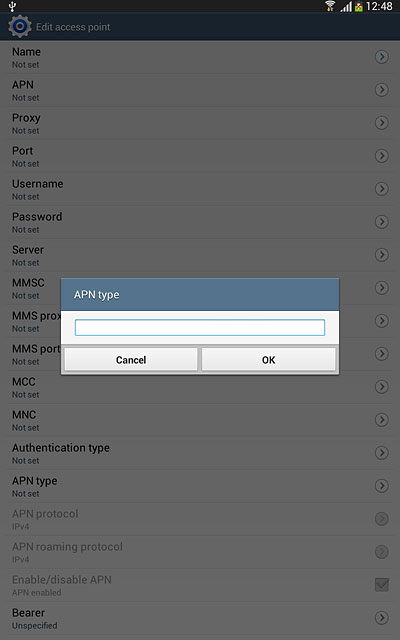Focus the APN type text field

(200, 327)
